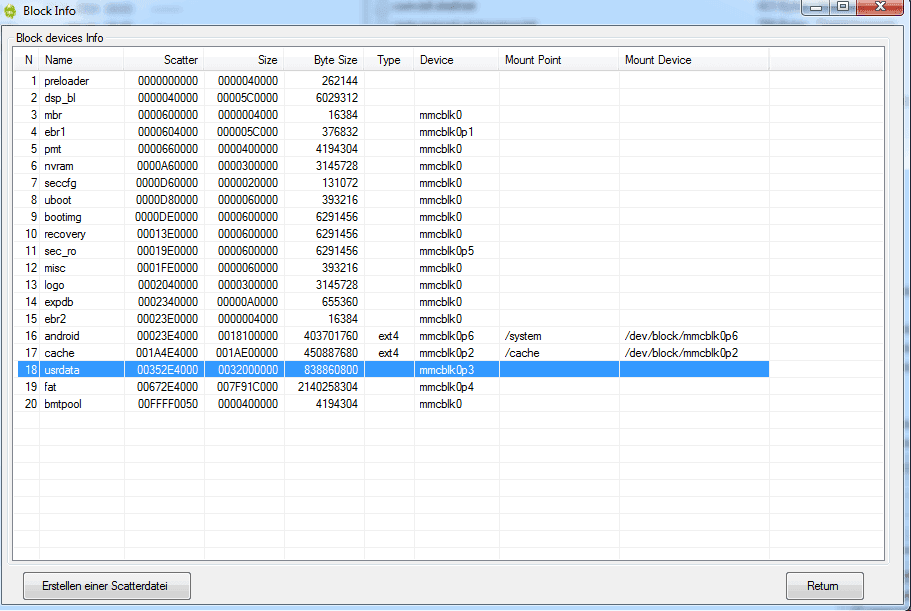Click the mmcblk0p5 device cell

(446, 251)
